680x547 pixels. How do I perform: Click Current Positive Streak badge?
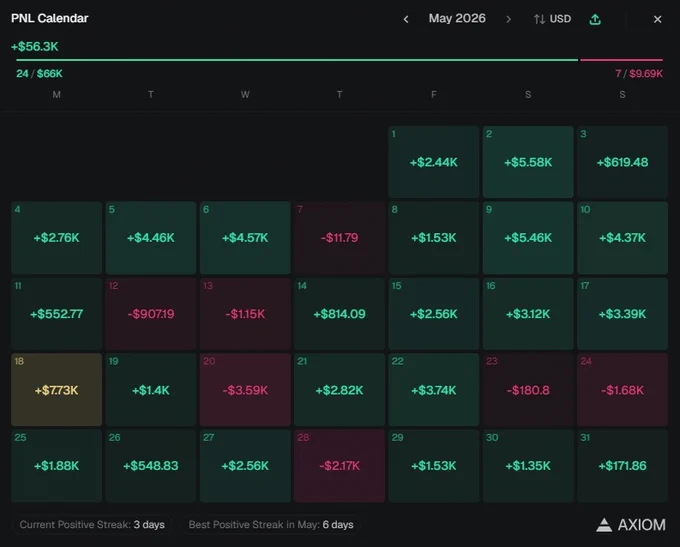pyautogui.click(x=92, y=524)
